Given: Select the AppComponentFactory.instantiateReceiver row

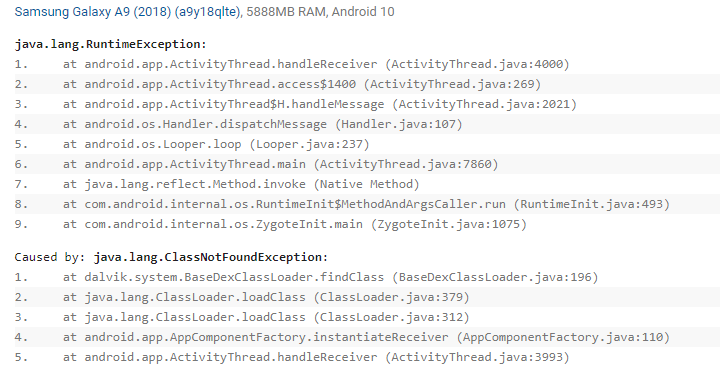Looking at the screenshot, I should 367,337.
